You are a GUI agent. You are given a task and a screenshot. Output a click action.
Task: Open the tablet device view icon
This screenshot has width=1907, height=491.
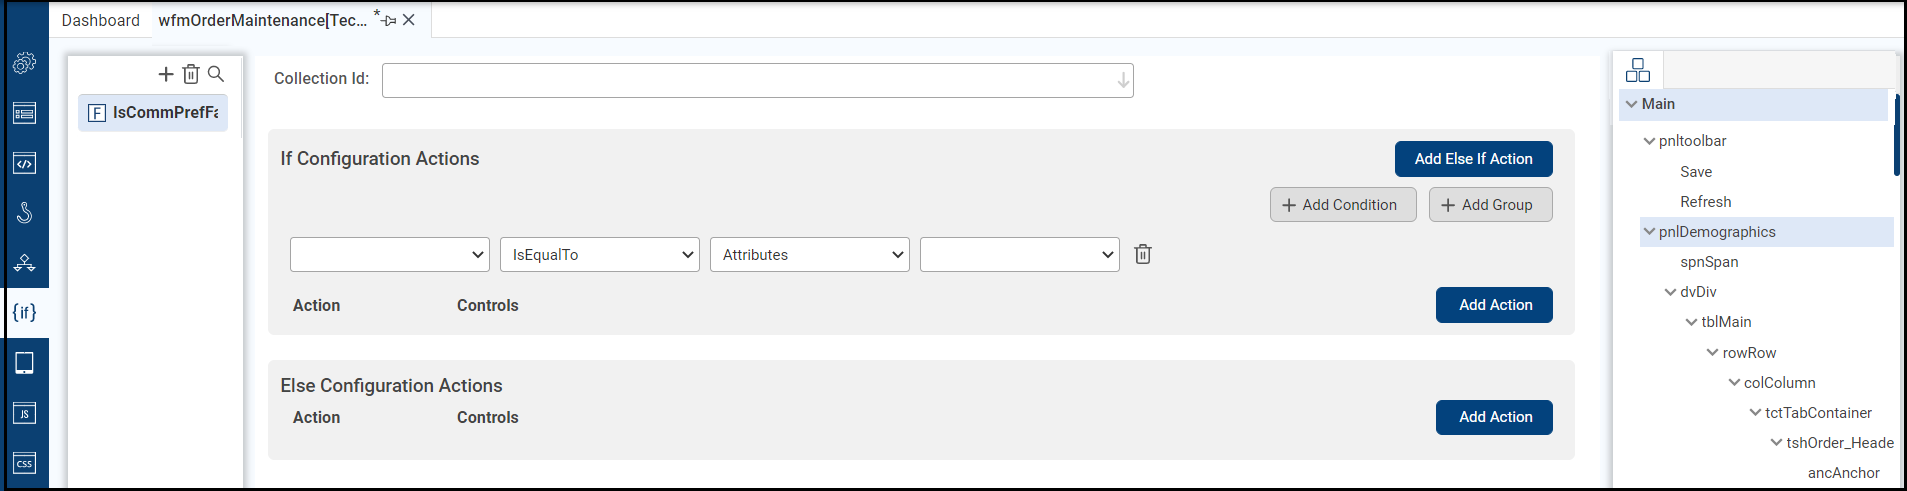[x=25, y=363]
